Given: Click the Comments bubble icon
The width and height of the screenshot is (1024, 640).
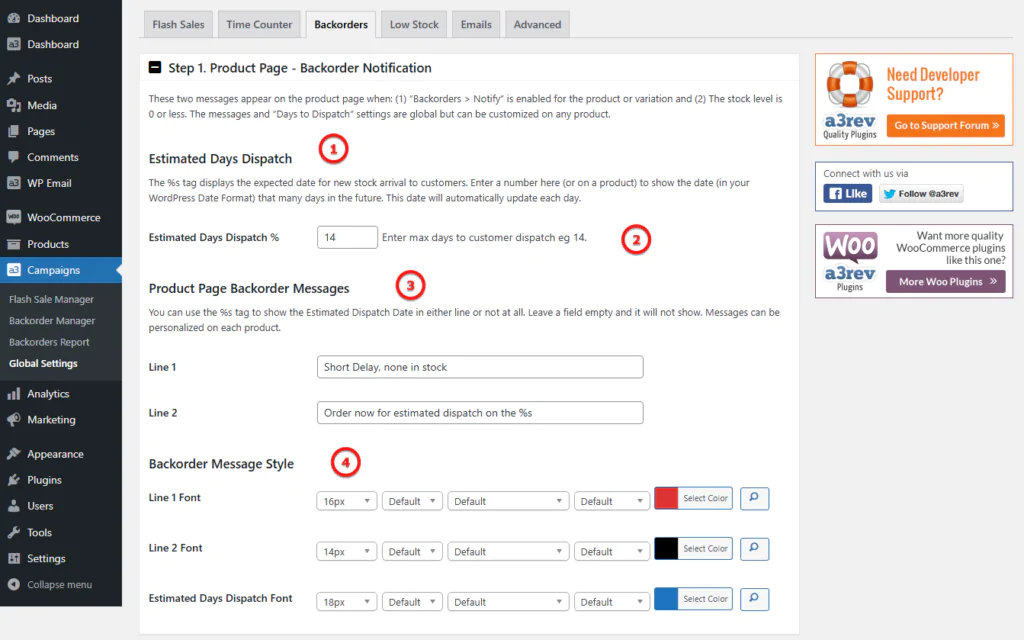Looking at the screenshot, I should 14,157.
